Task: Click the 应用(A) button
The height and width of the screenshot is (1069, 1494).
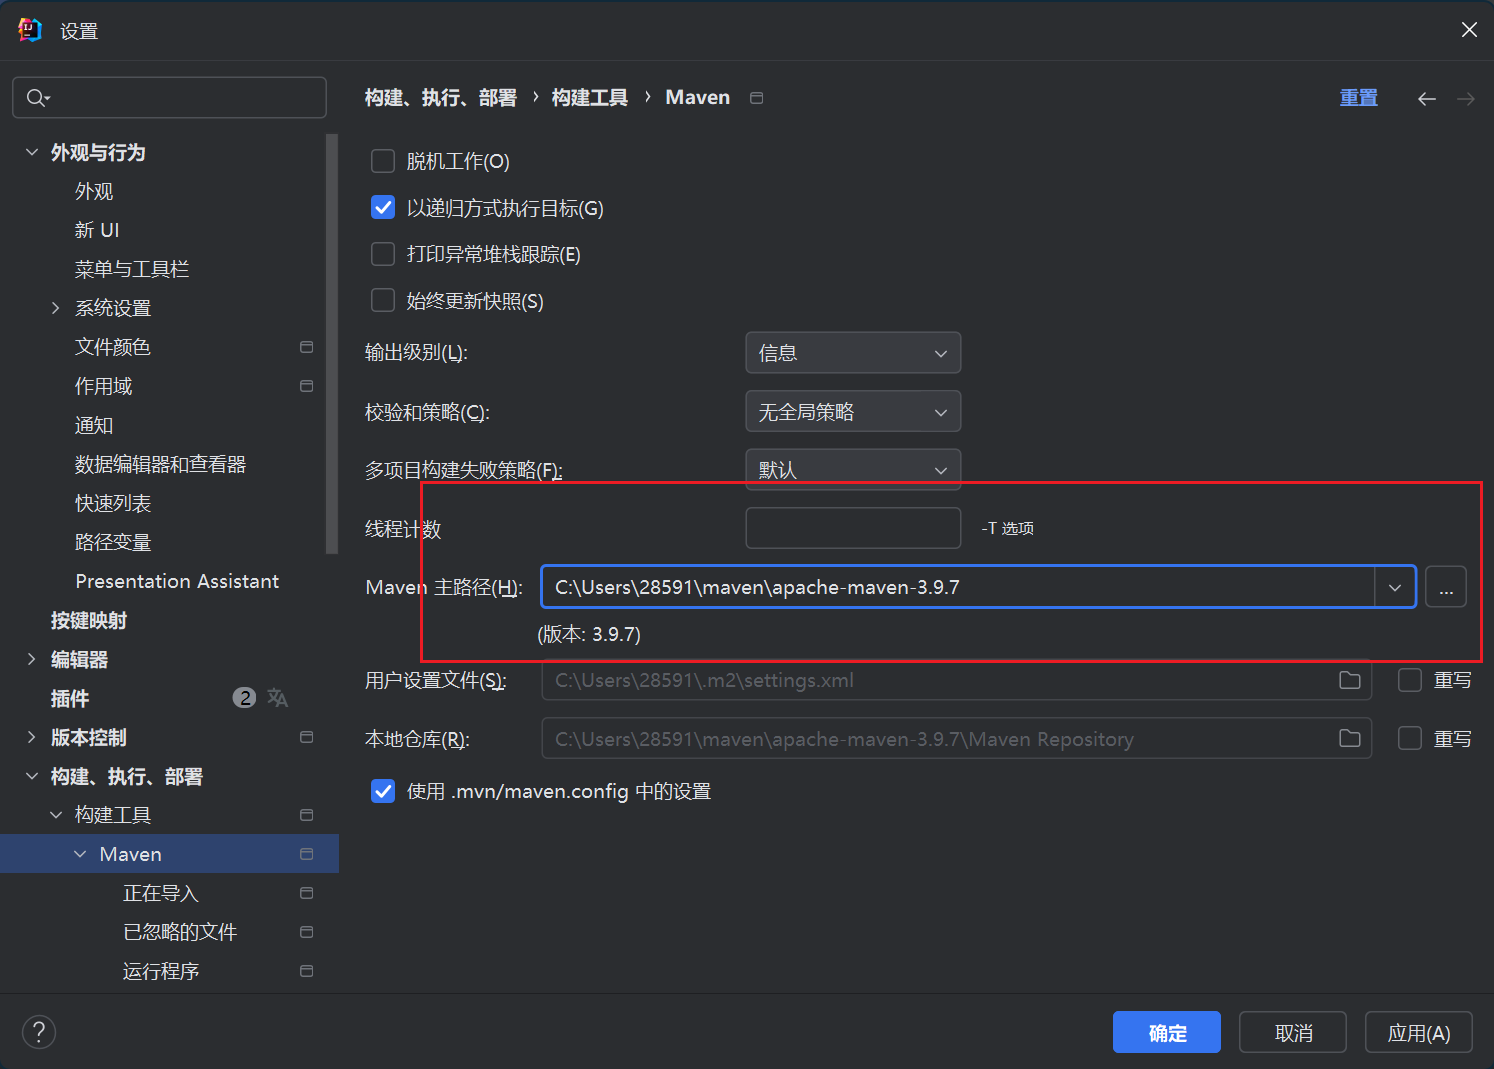Action: tap(1419, 1032)
